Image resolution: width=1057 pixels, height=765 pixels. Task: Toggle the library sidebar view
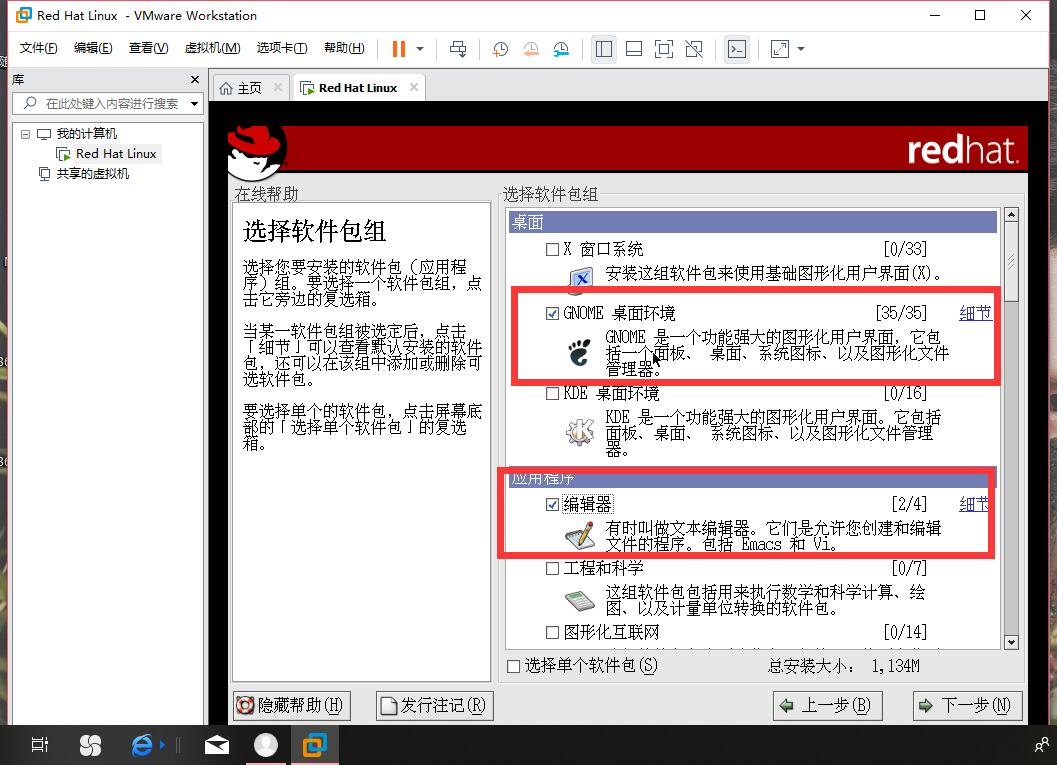604,49
